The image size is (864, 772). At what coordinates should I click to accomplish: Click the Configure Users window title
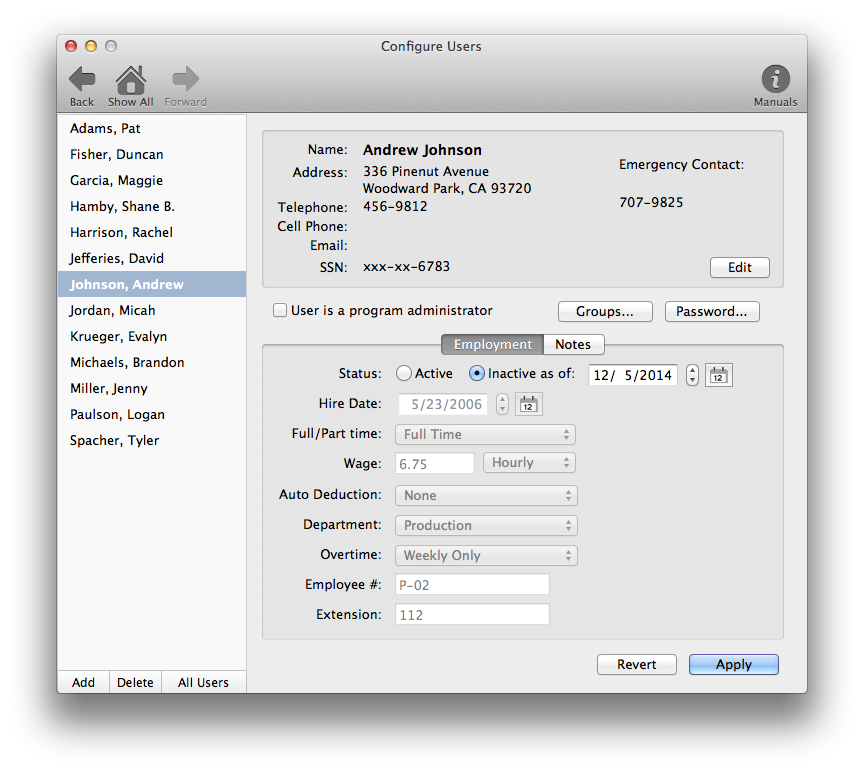(431, 46)
